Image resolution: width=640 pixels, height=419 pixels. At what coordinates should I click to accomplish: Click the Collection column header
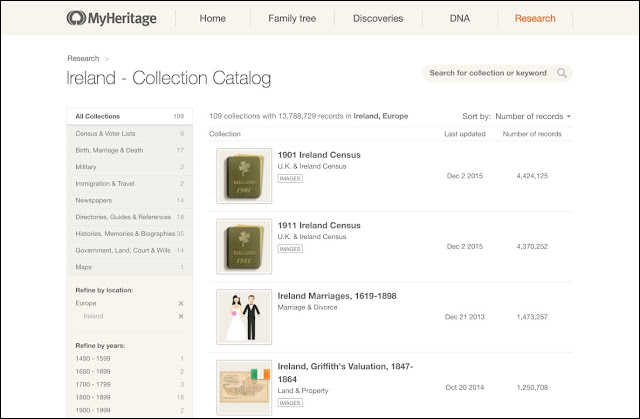pos(225,134)
